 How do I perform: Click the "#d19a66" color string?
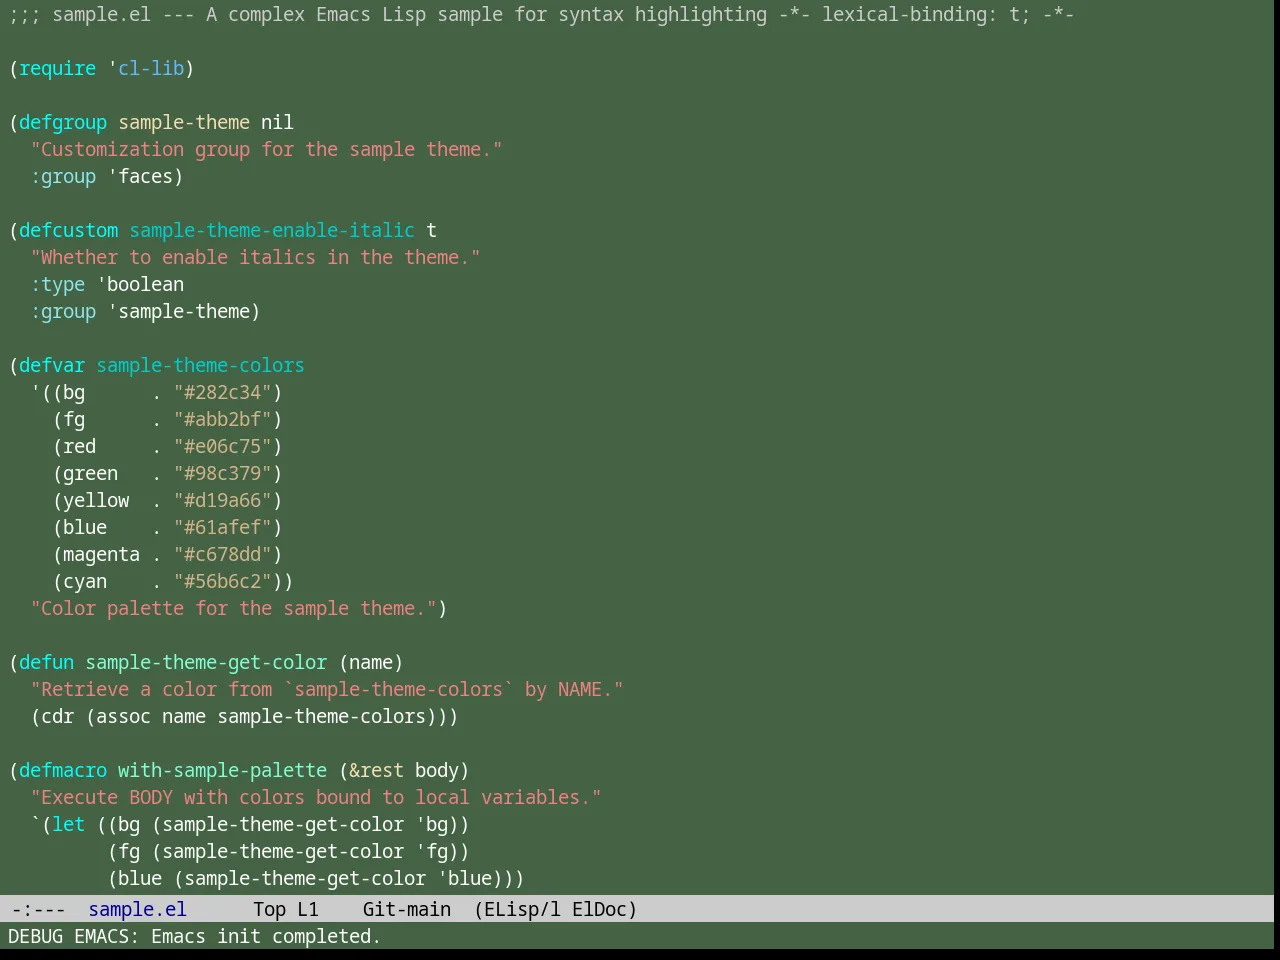coord(223,500)
